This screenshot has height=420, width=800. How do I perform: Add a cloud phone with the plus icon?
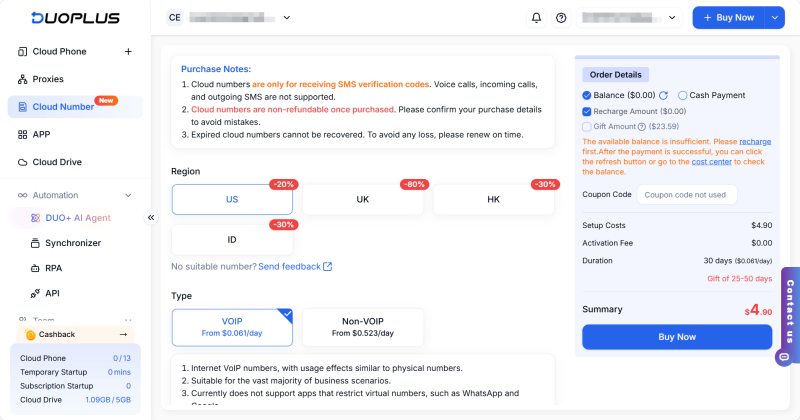tap(128, 52)
